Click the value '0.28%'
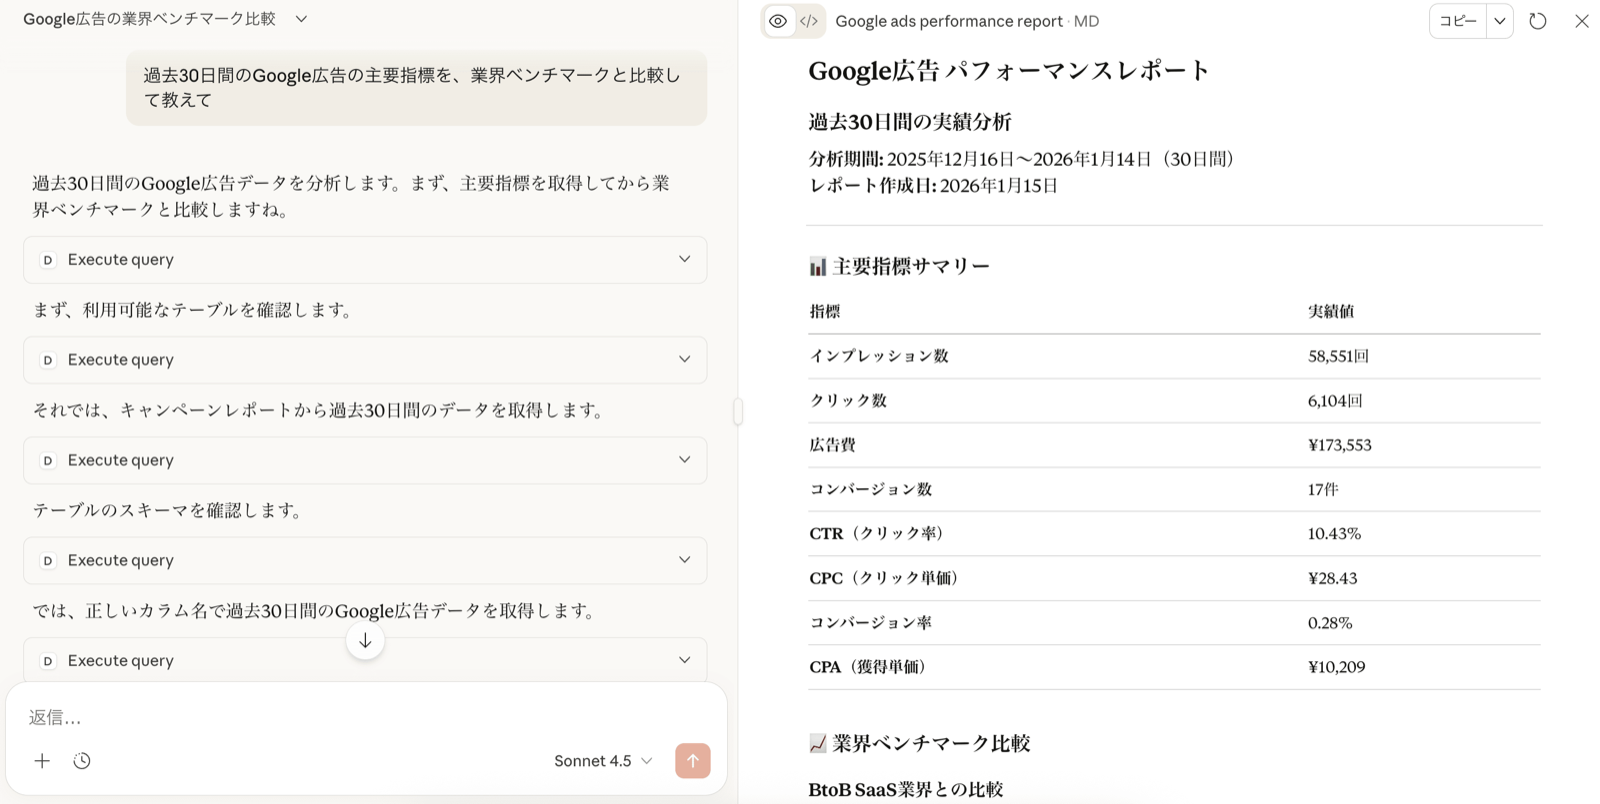This screenshot has width=1600, height=804. point(1330,623)
